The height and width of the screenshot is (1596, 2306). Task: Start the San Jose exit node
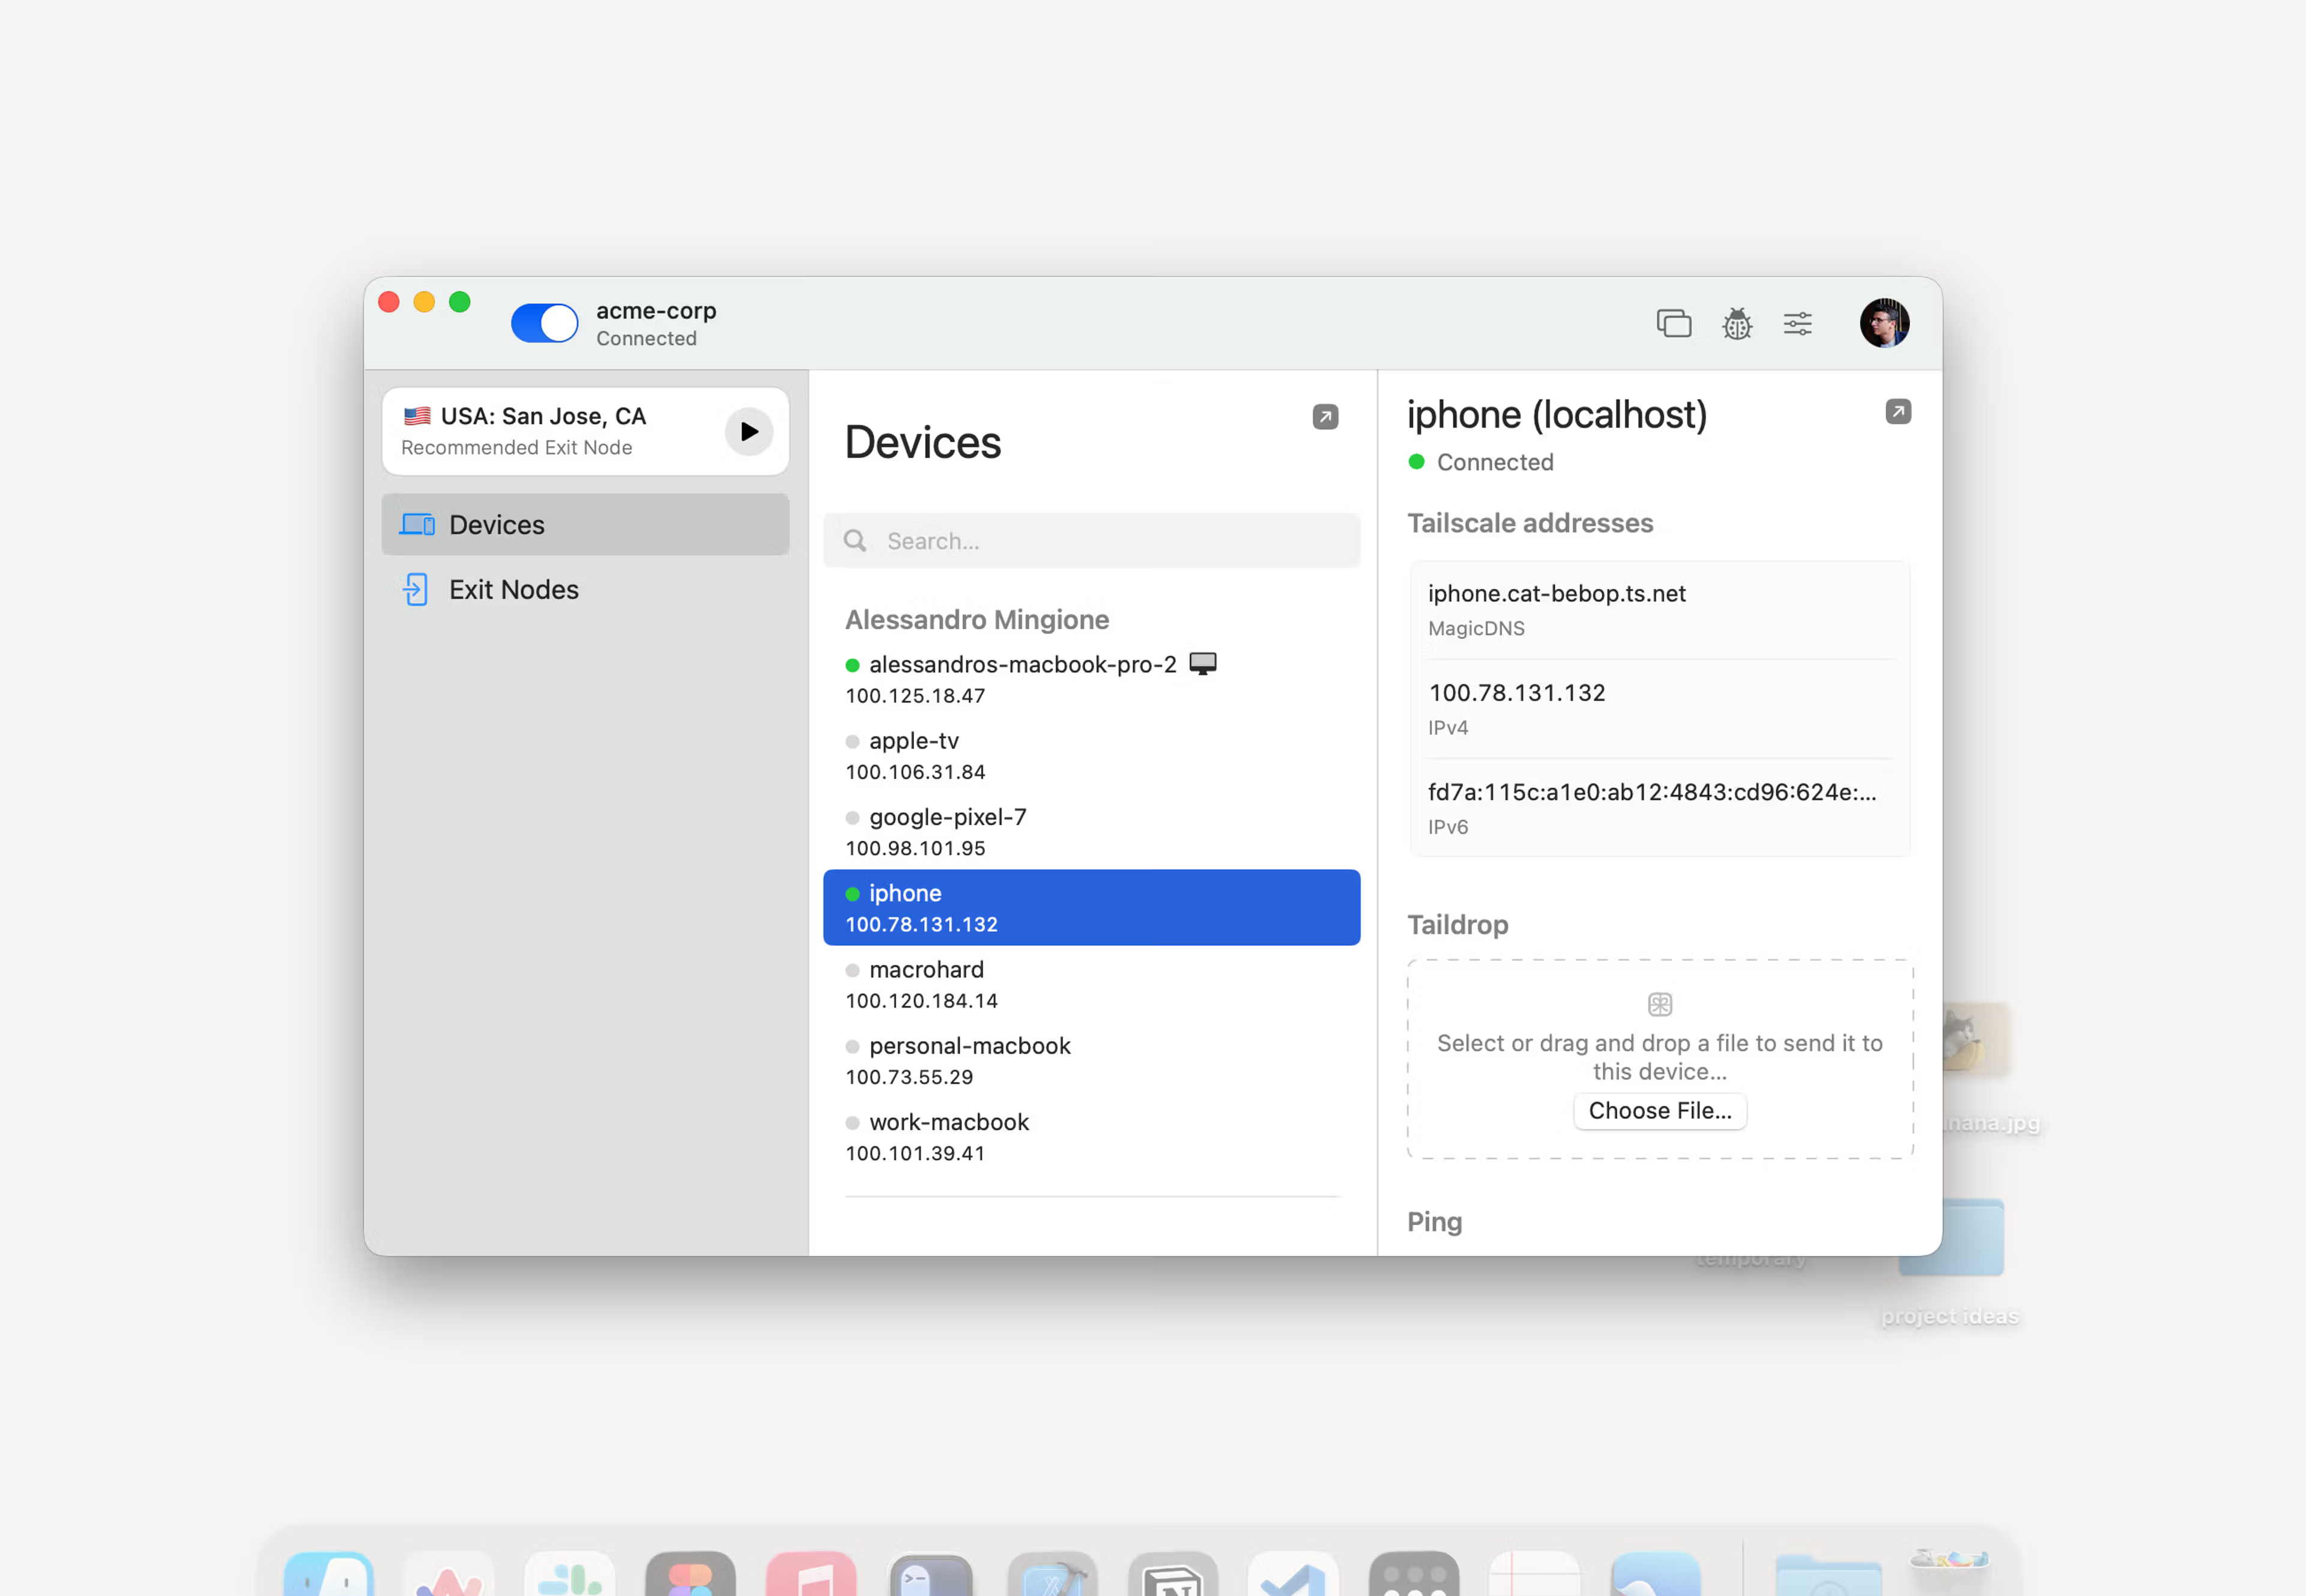[x=748, y=431]
